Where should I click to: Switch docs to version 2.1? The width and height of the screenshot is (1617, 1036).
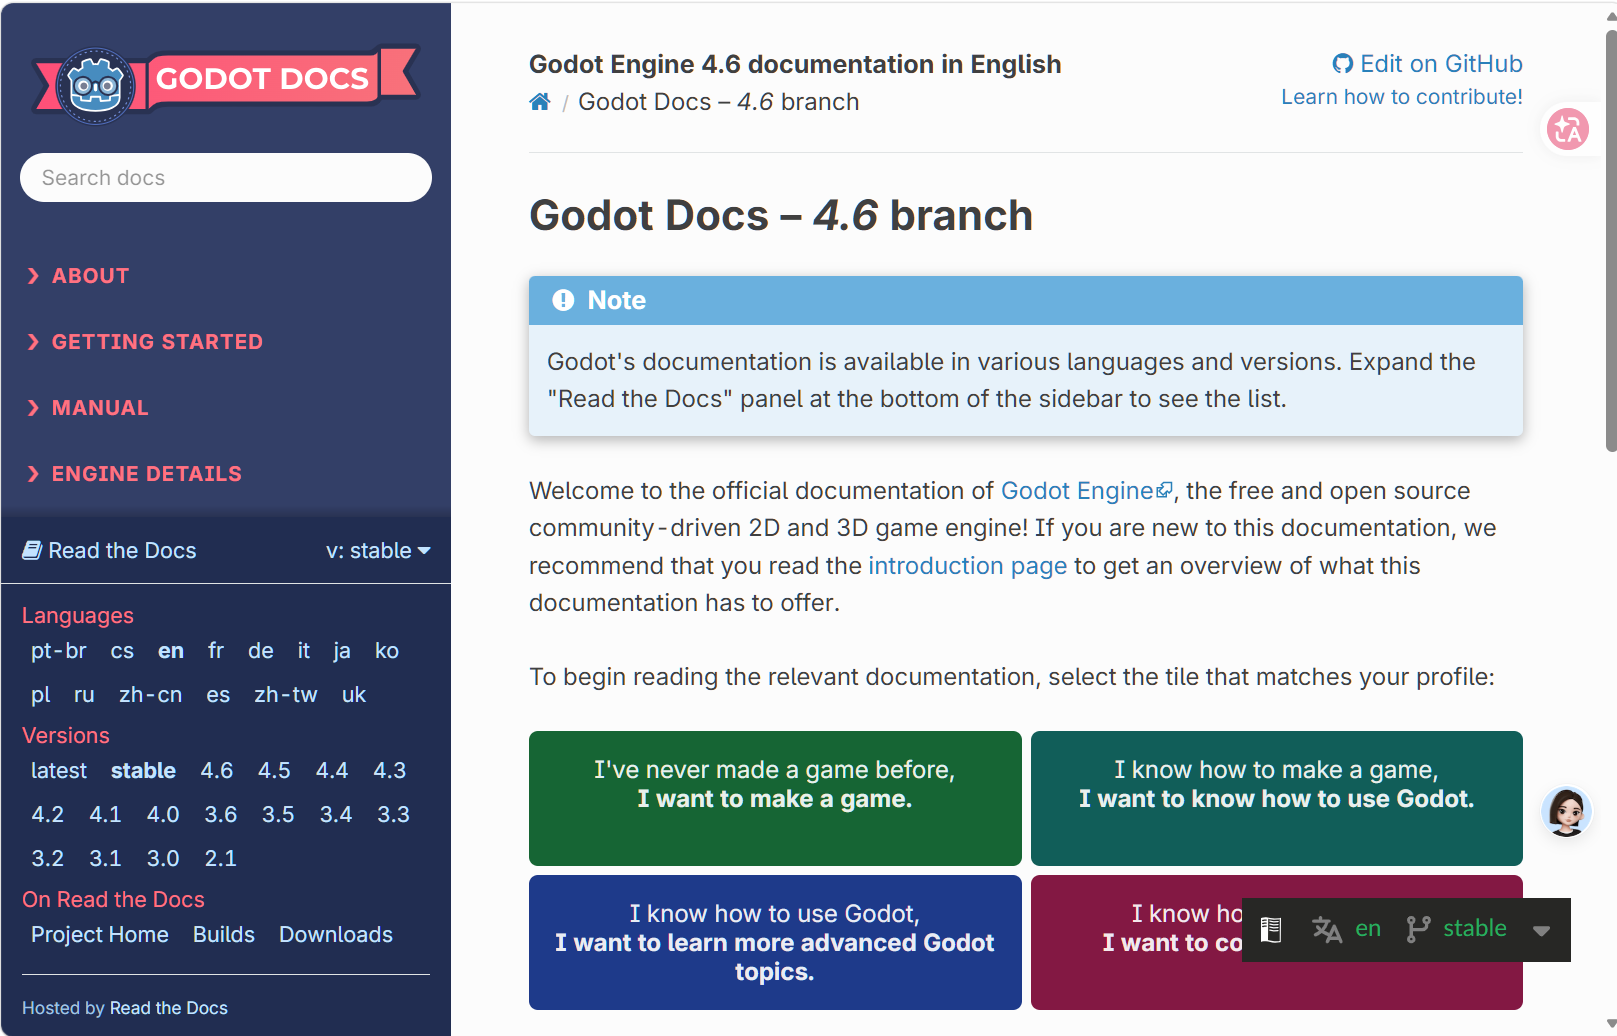(221, 859)
